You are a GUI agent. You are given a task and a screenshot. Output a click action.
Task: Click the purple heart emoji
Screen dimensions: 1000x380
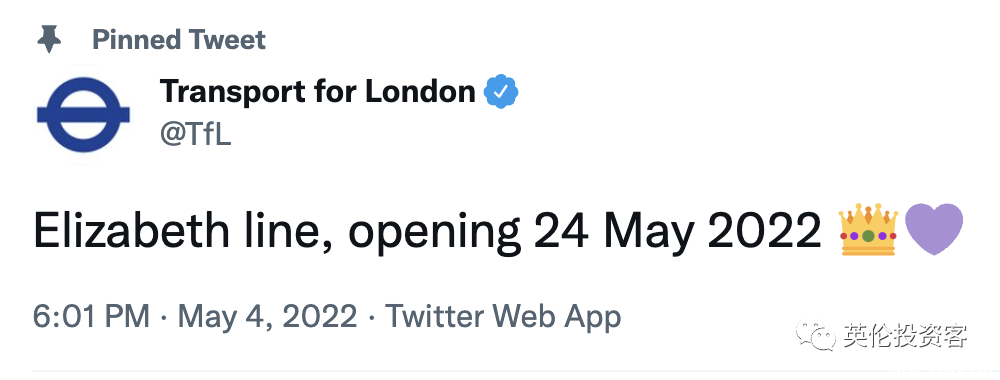click(x=934, y=230)
